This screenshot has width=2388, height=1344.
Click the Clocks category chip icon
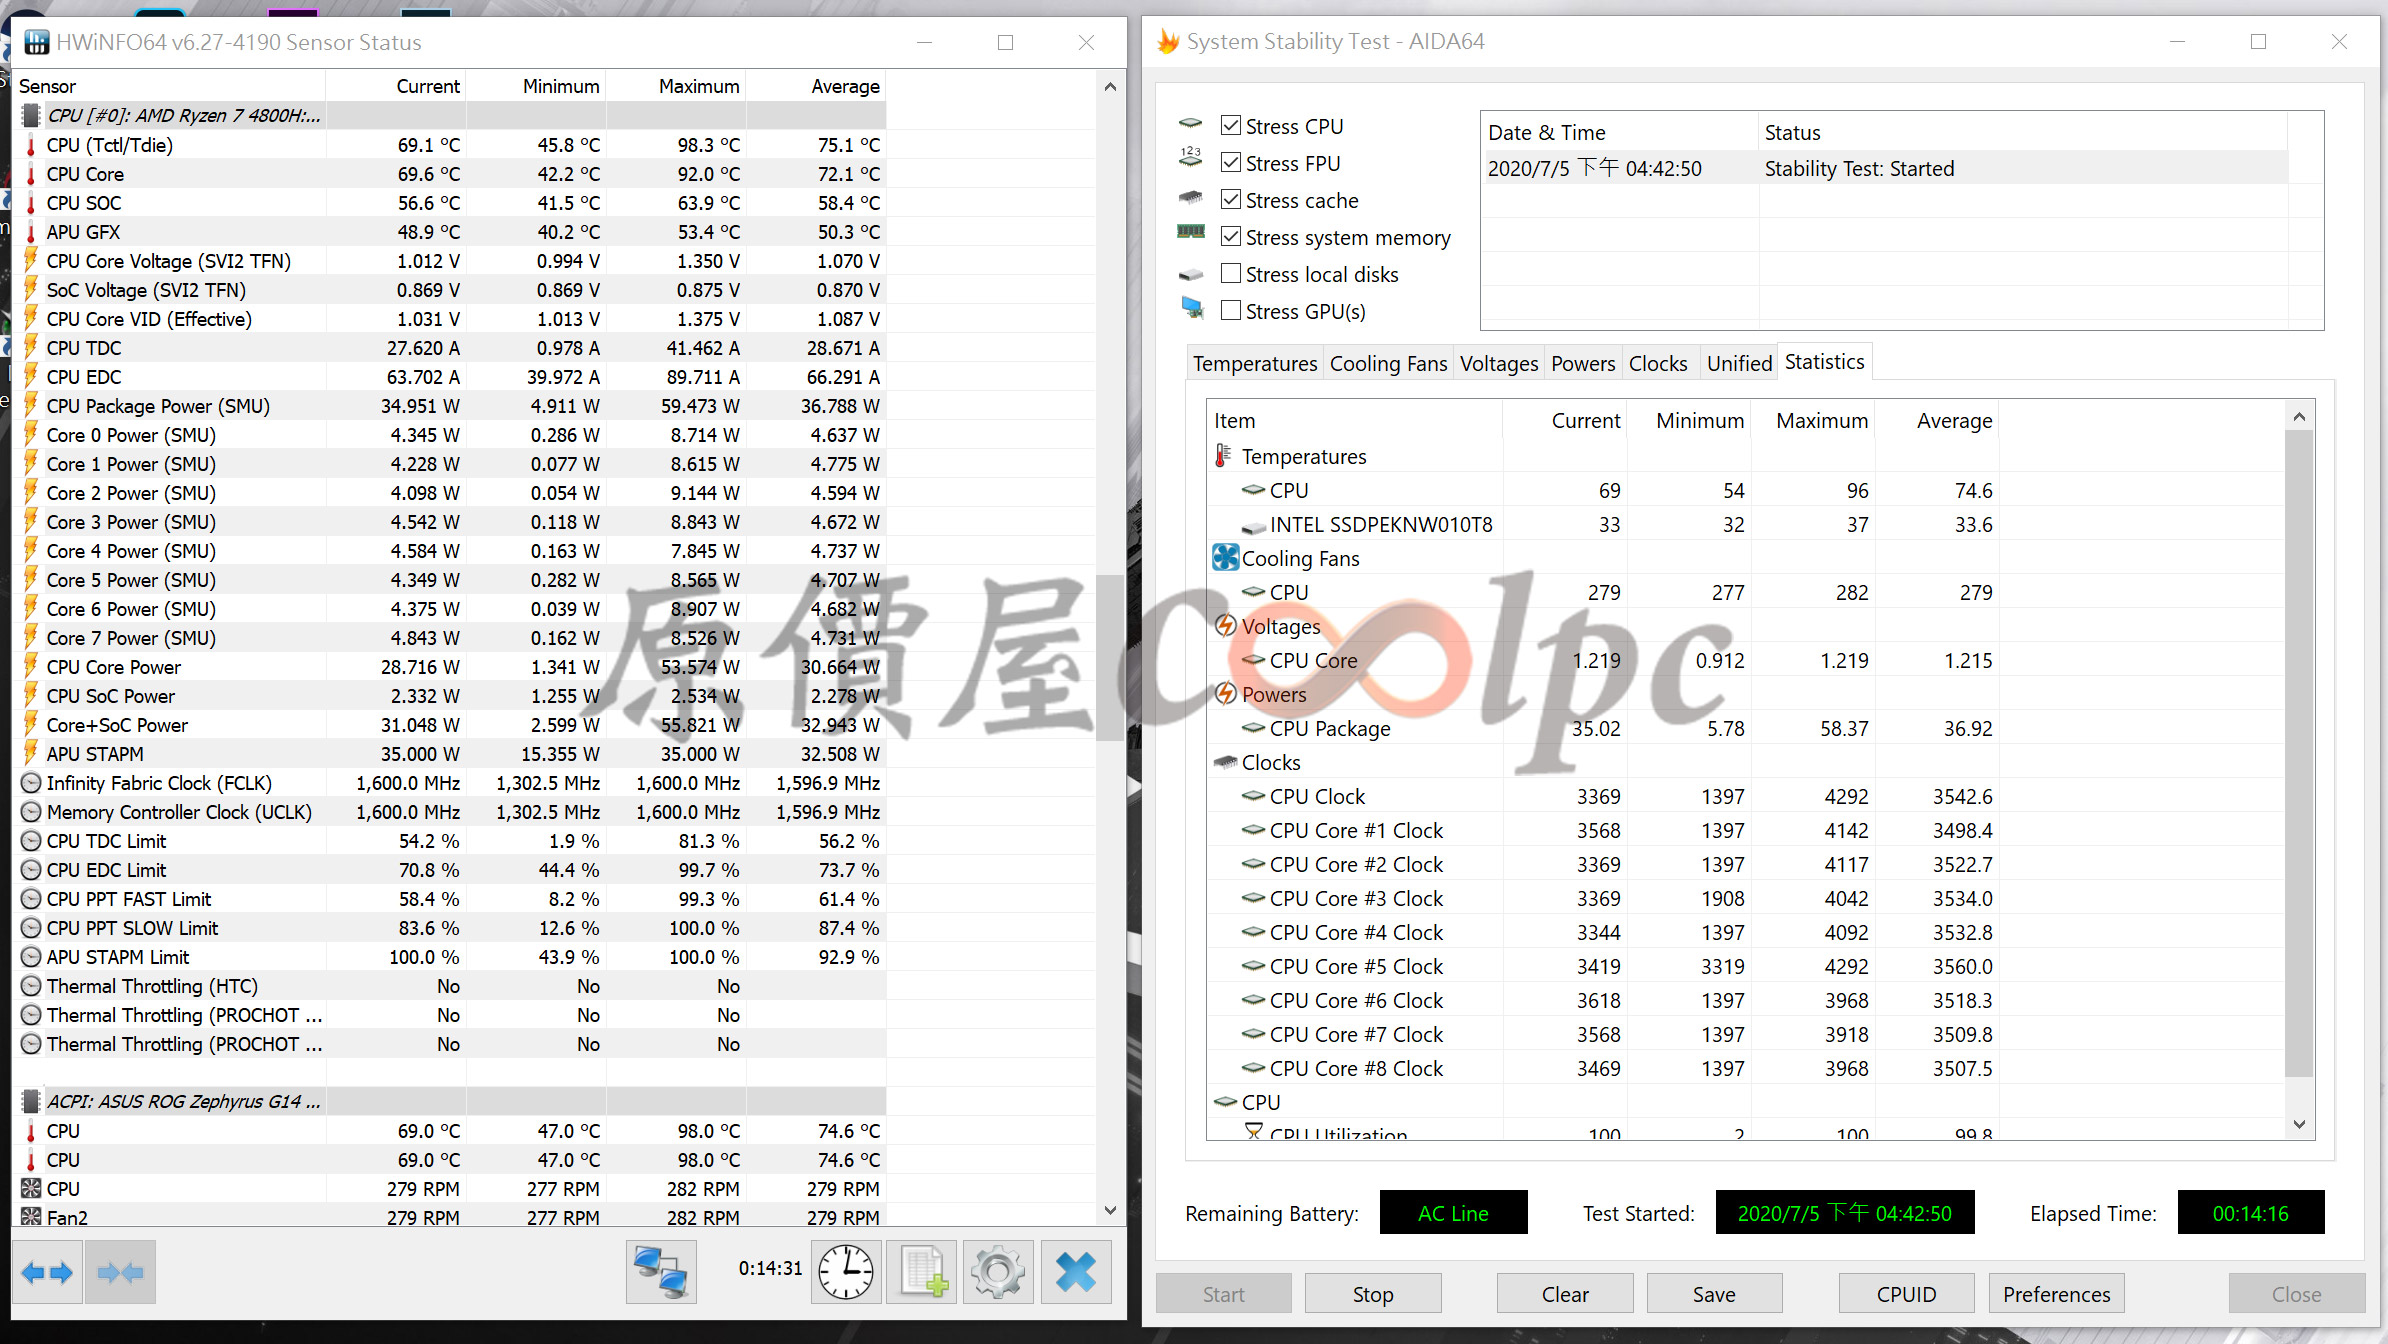coord(1225,762)
